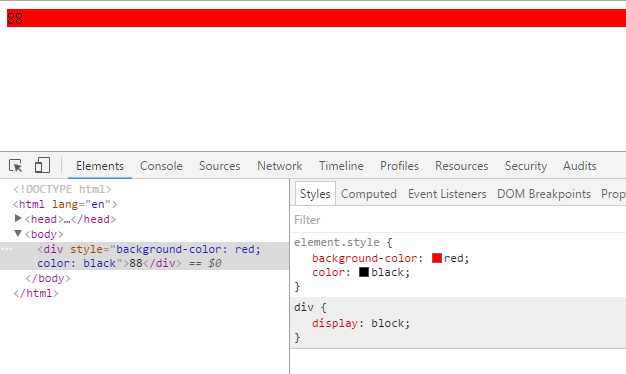Screen dimensions: 626x374
Task: Click the 'black;' property value
Action: 390,272
